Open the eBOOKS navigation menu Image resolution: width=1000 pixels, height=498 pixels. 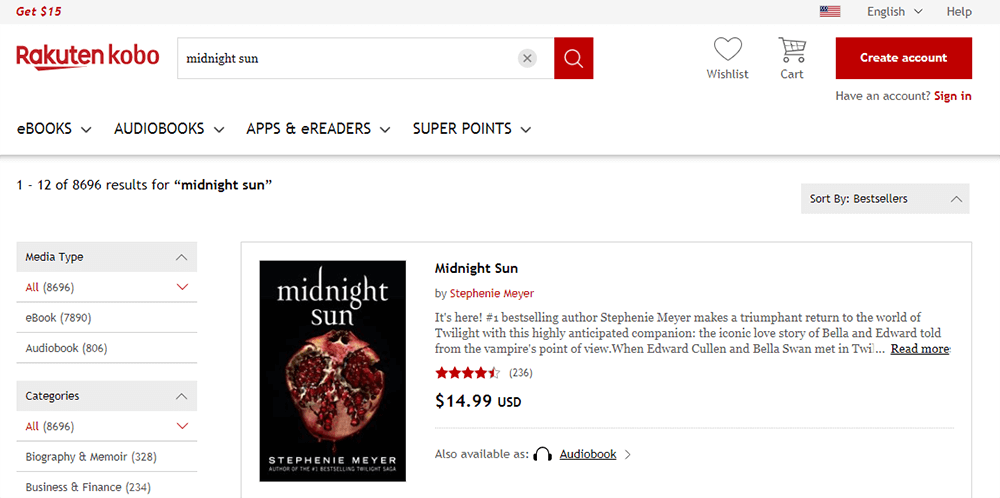click(54, 129)
